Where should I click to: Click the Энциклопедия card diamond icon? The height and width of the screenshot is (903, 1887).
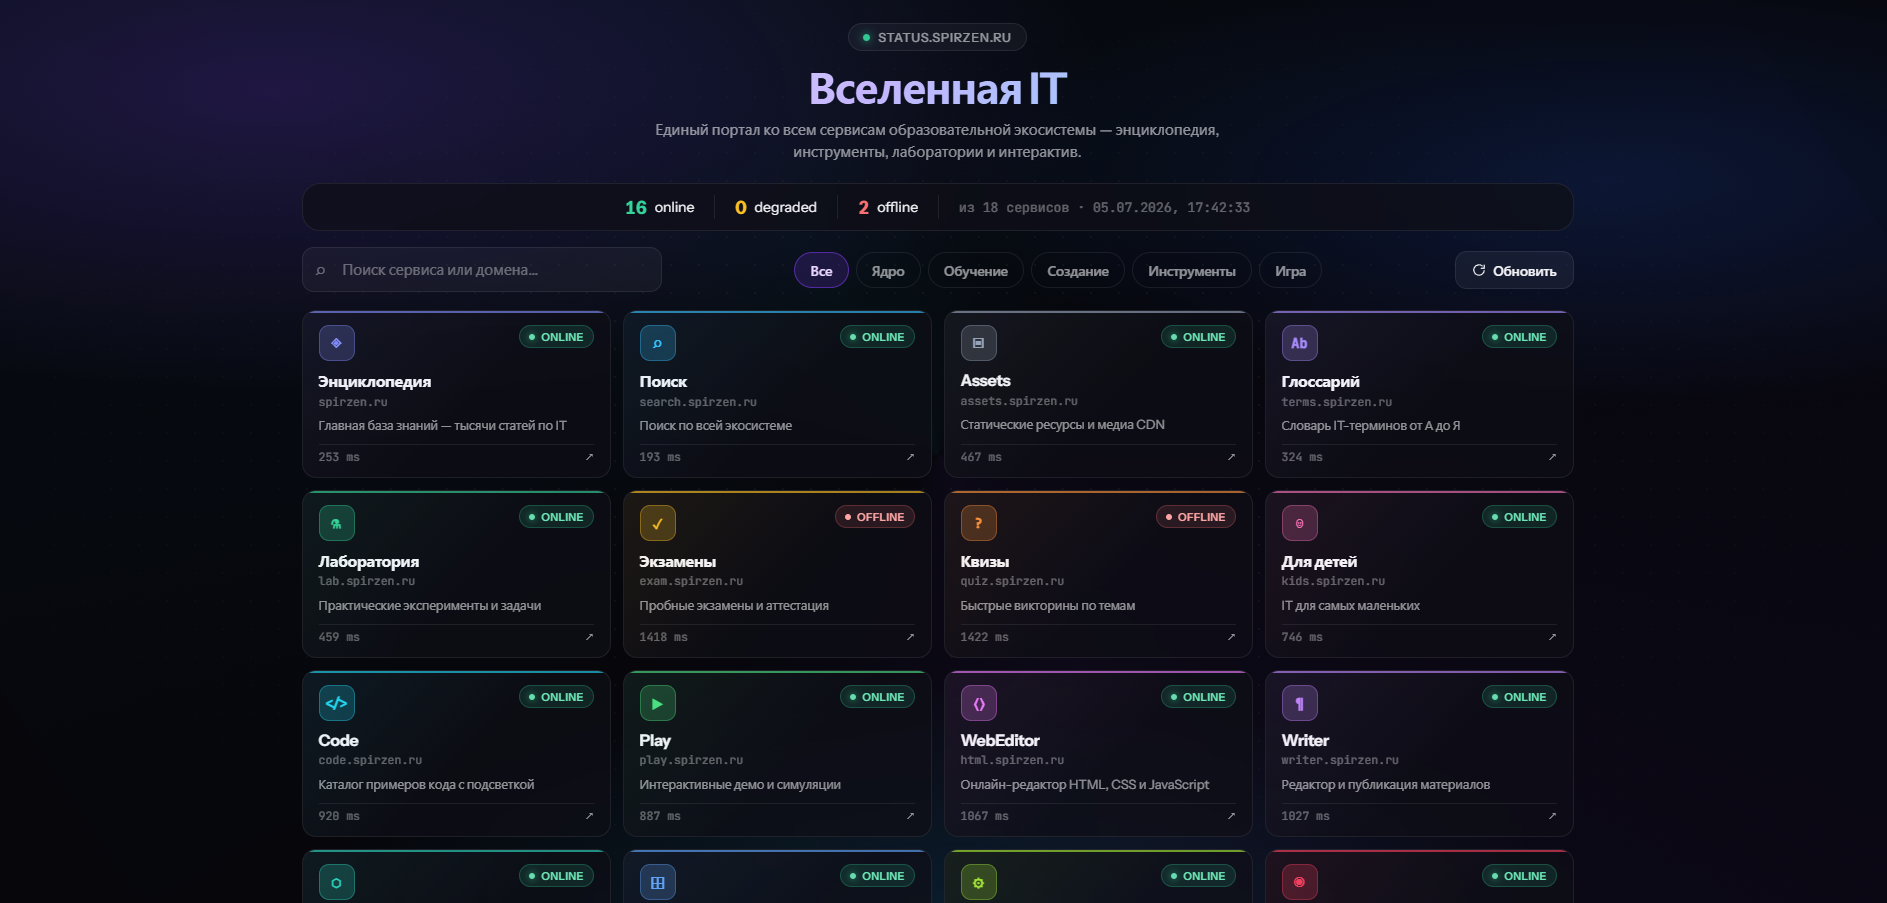click(337, 343)
